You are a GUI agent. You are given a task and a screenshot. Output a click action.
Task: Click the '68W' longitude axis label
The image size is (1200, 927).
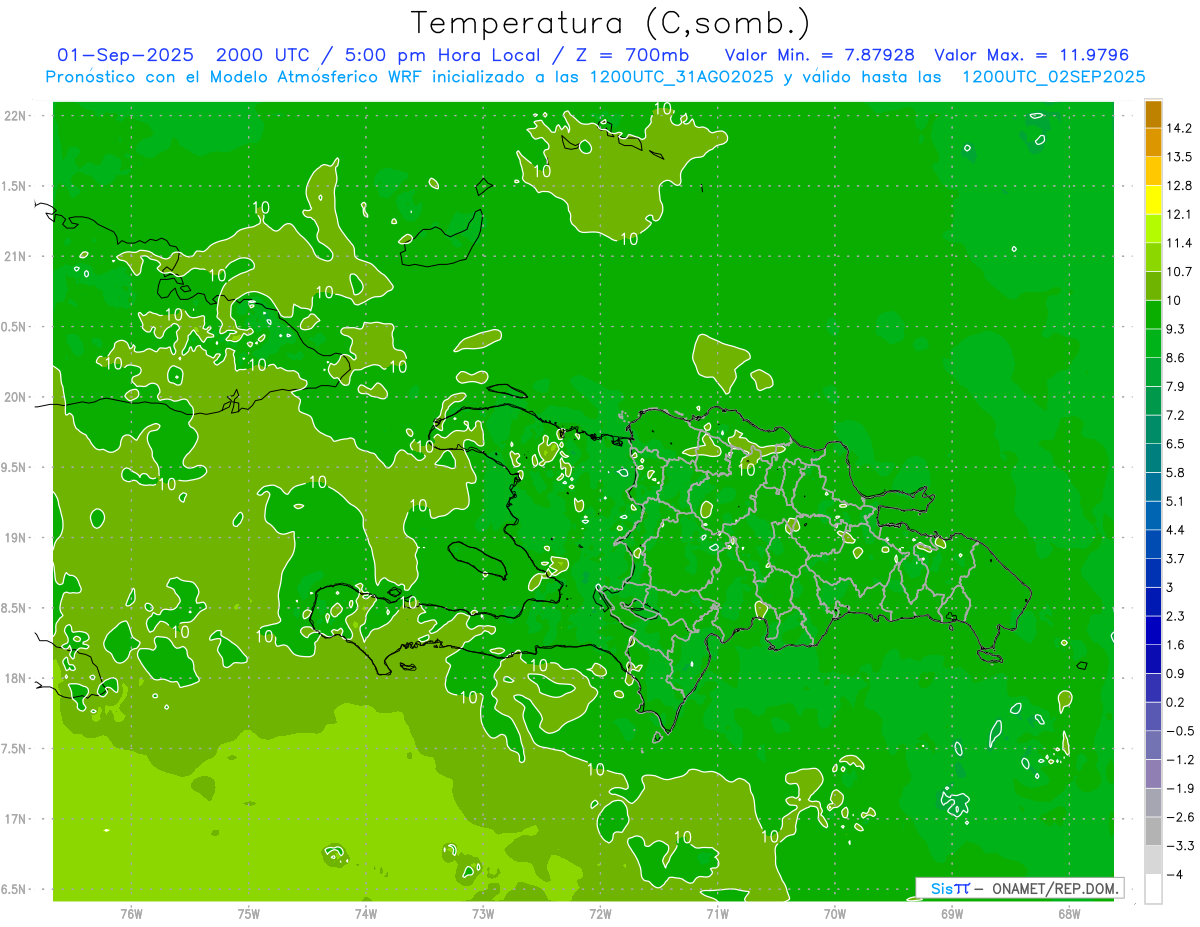(1068, 913)
